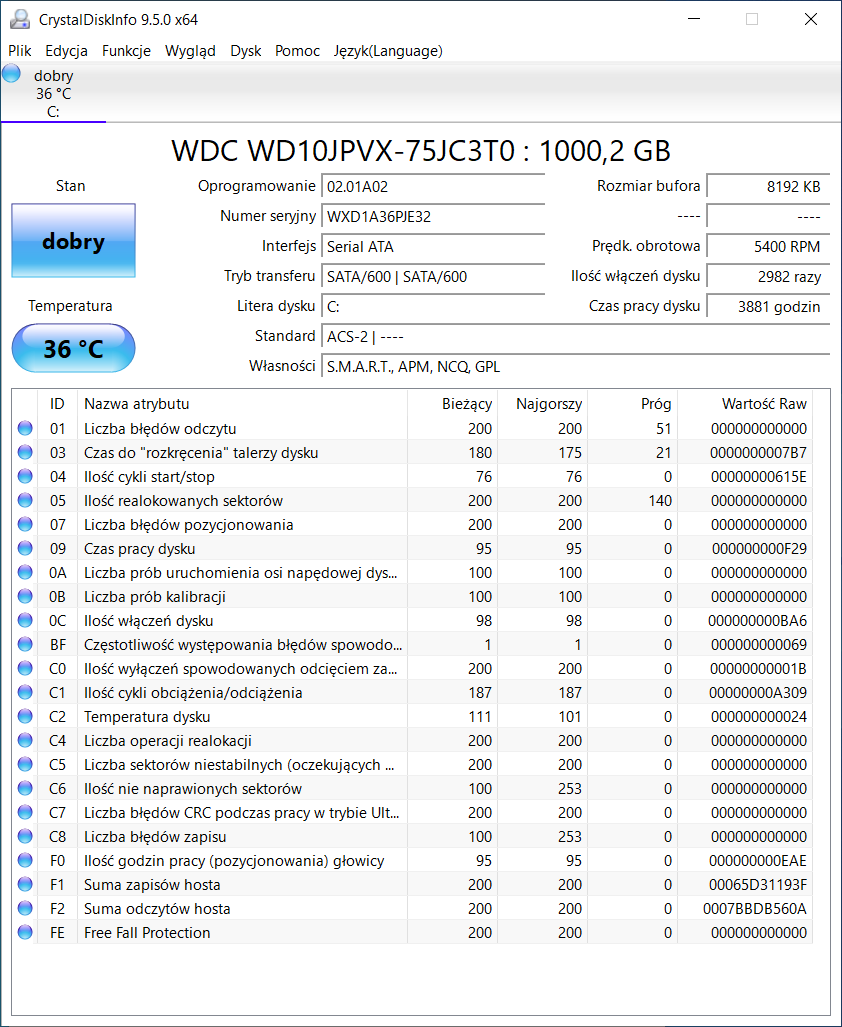Select raw value 0000000007B7

pos(758,453)
